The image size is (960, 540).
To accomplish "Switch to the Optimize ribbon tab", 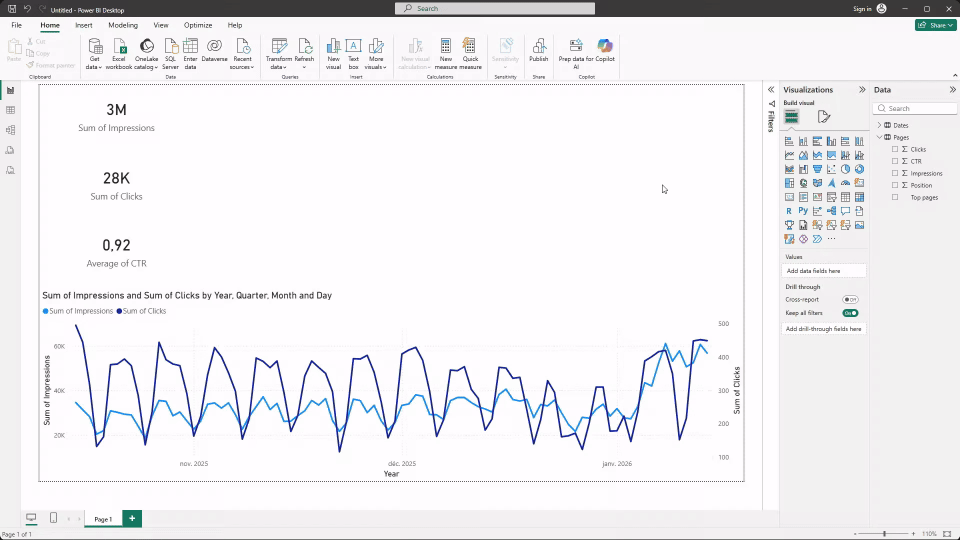I will (x=198, y=25).
